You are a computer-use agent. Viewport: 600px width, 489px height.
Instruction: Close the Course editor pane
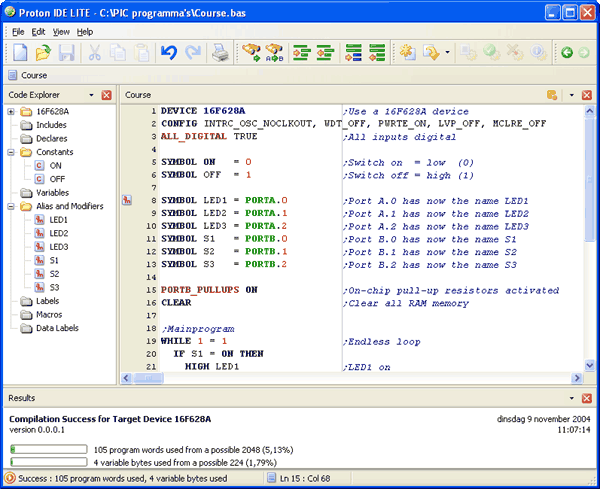587,95
